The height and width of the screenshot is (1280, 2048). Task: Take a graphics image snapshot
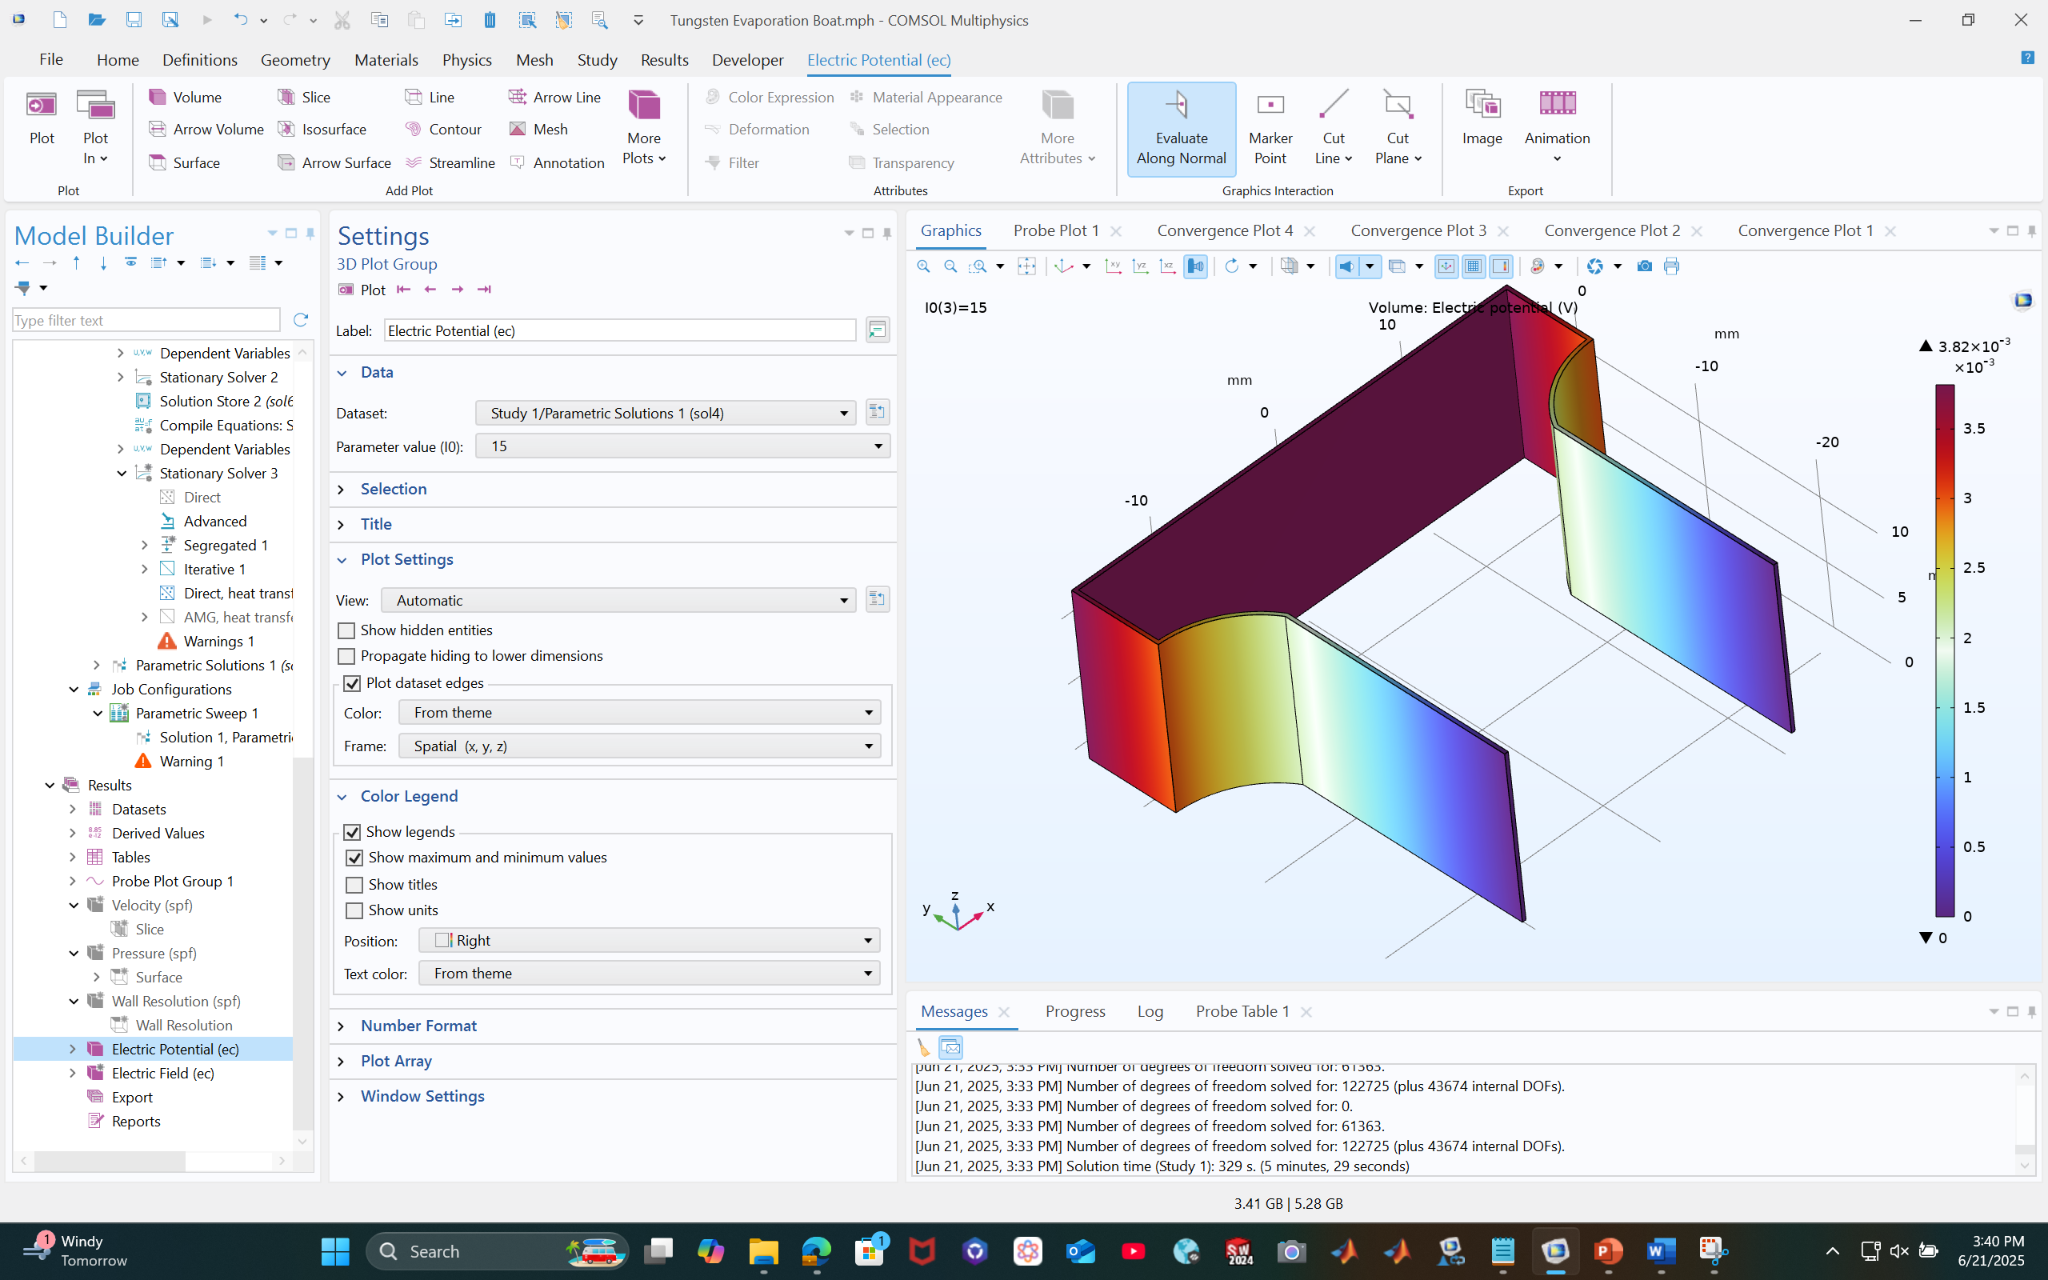tap(1644, 266)
